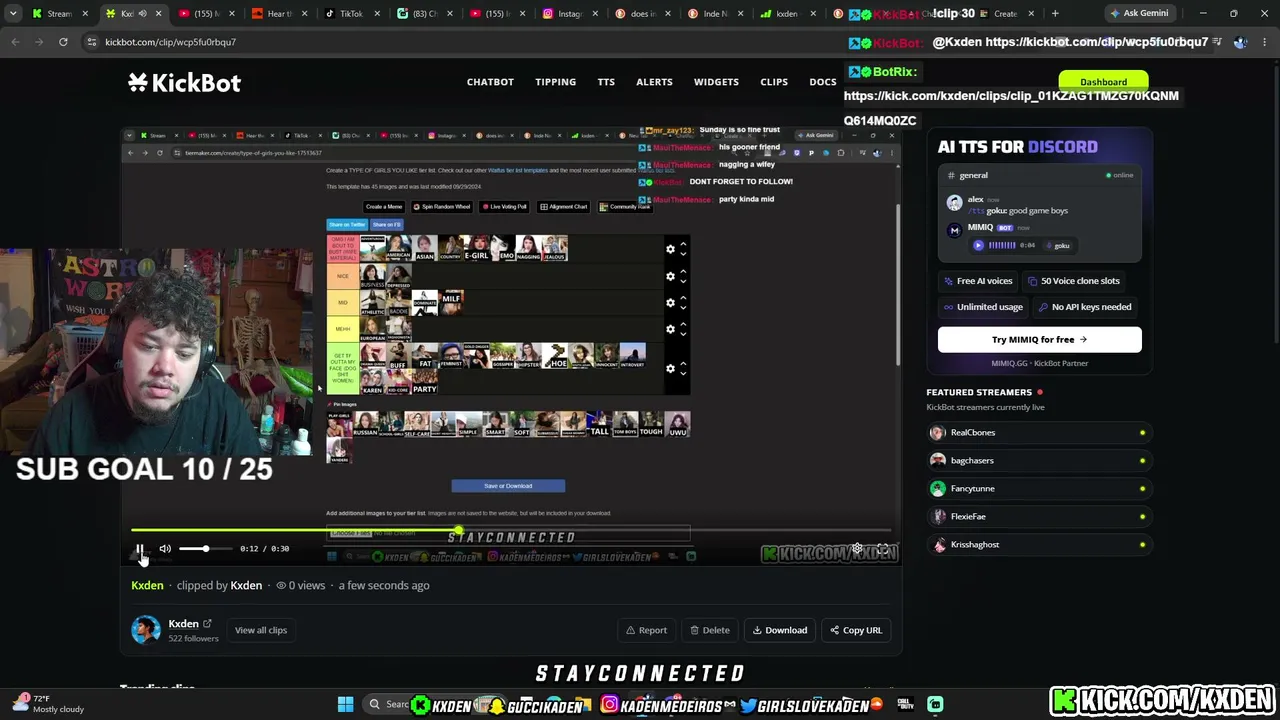Open the green Kxden streamer link

click(147, 585)
